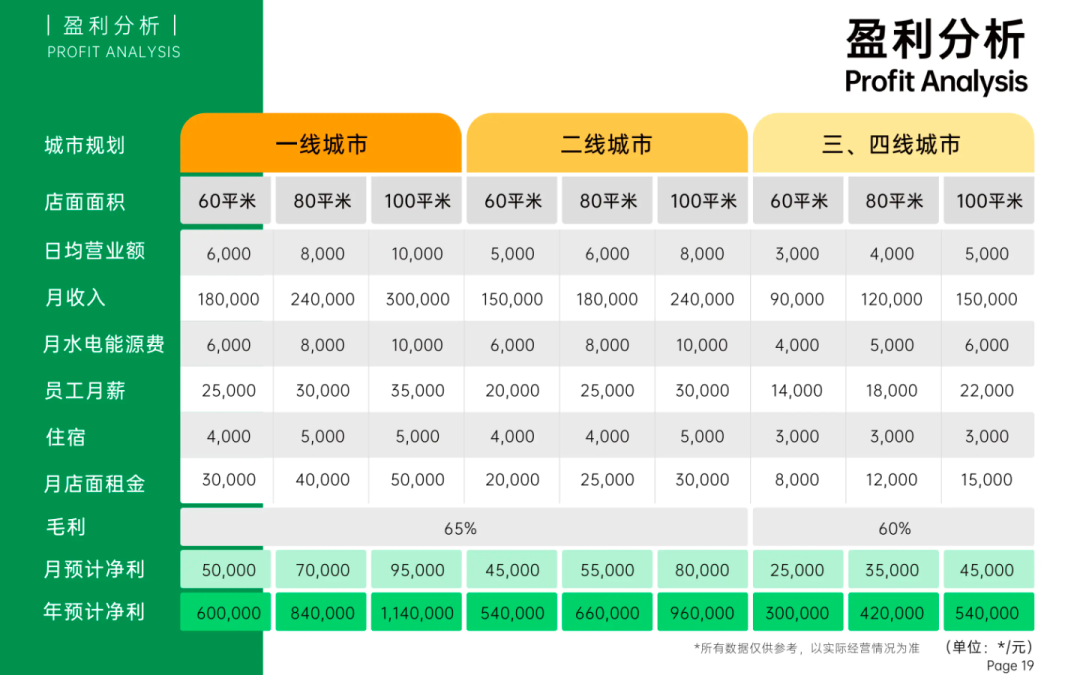Click the orange 一线城市 header

coord(321,143)
